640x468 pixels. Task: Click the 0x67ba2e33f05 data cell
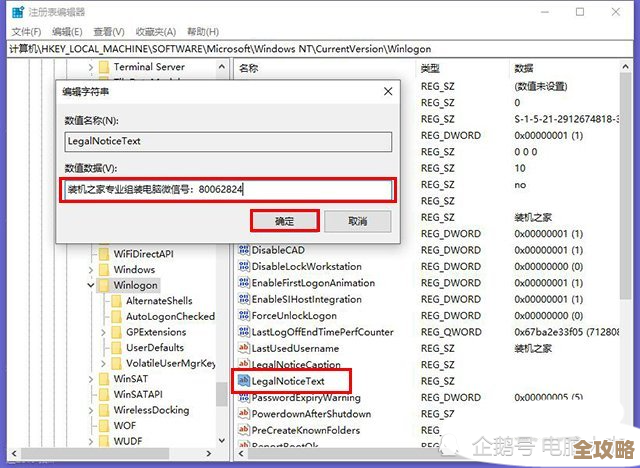(567, 332)
